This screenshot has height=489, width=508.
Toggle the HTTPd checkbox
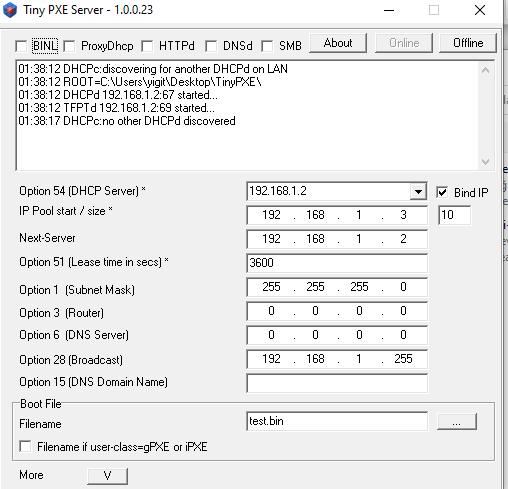click(147, 46)
